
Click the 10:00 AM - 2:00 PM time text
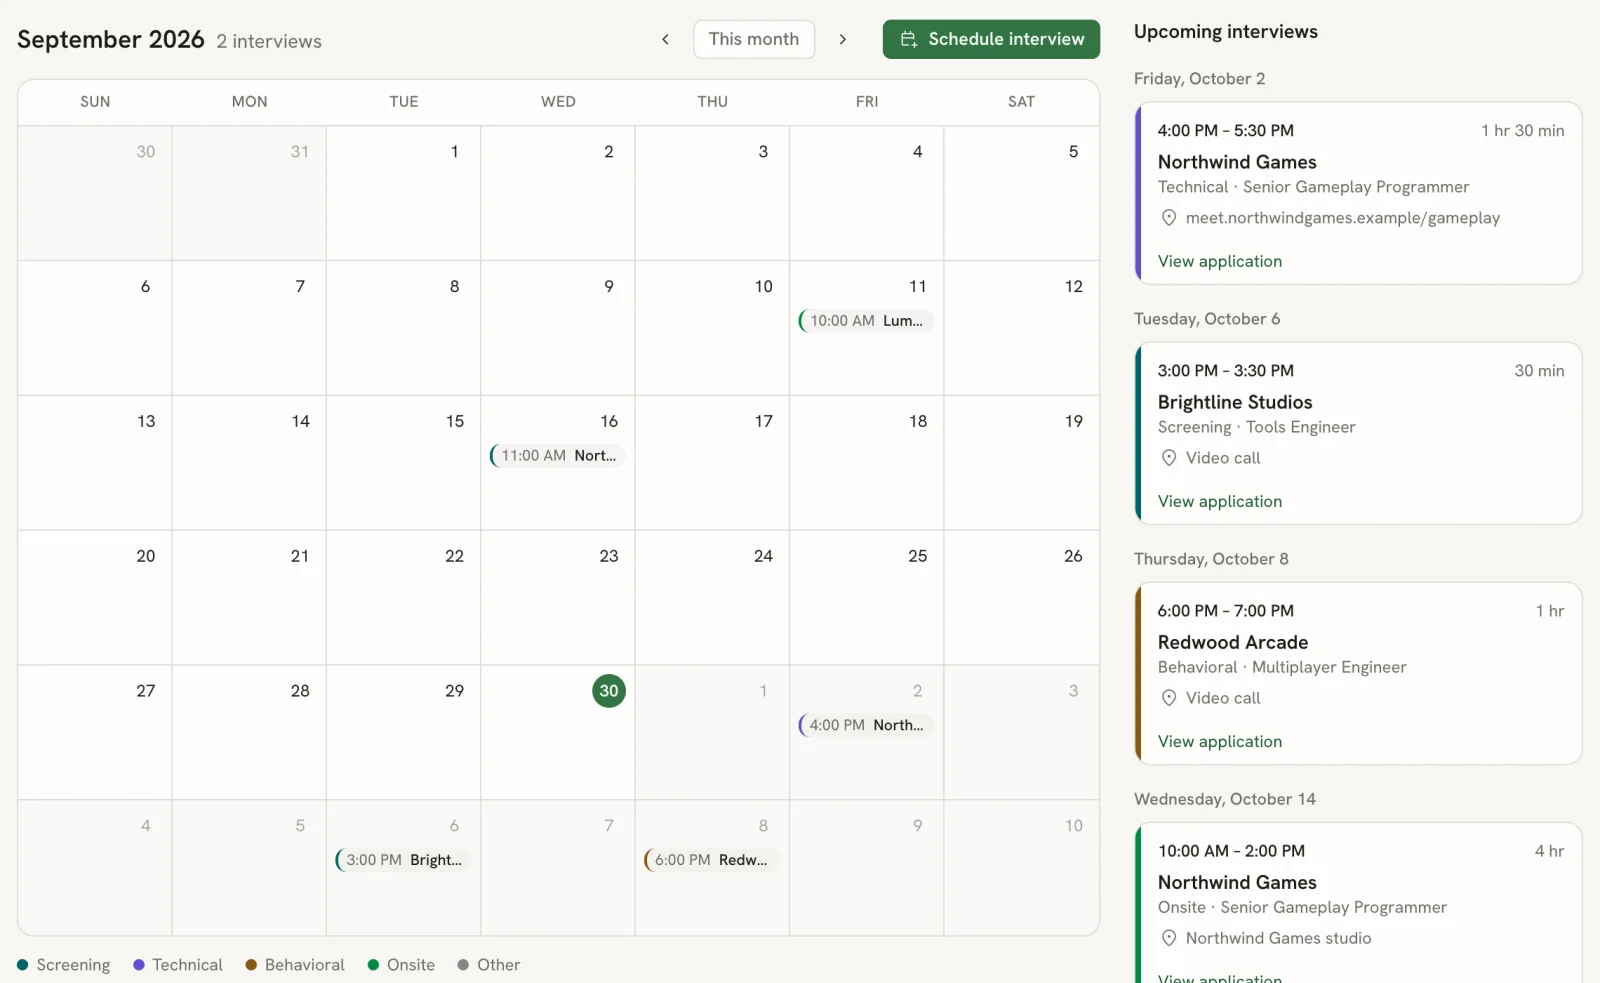(1231, 851)
